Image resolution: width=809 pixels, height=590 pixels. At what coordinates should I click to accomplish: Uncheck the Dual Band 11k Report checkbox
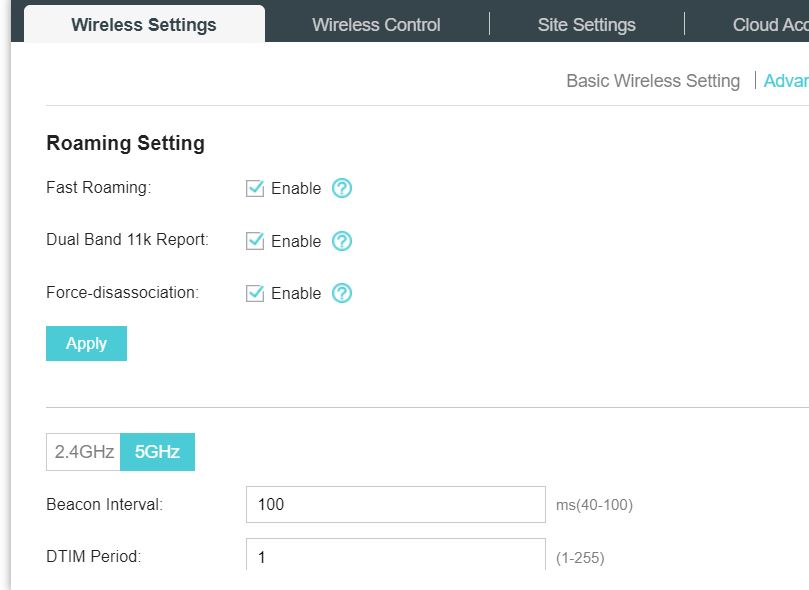point(255,241)
